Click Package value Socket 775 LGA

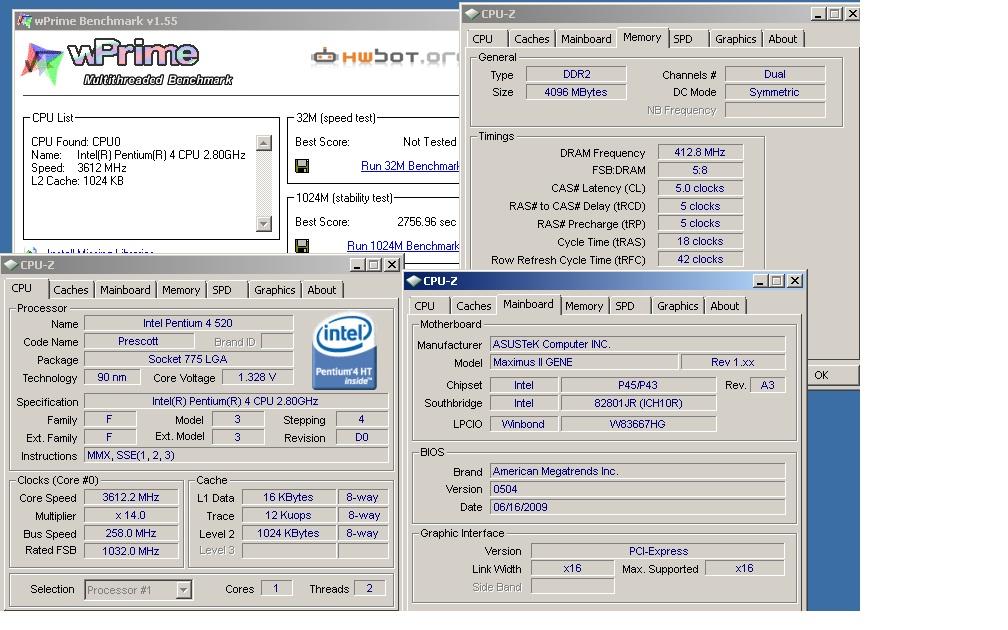[x=188, y=359]
